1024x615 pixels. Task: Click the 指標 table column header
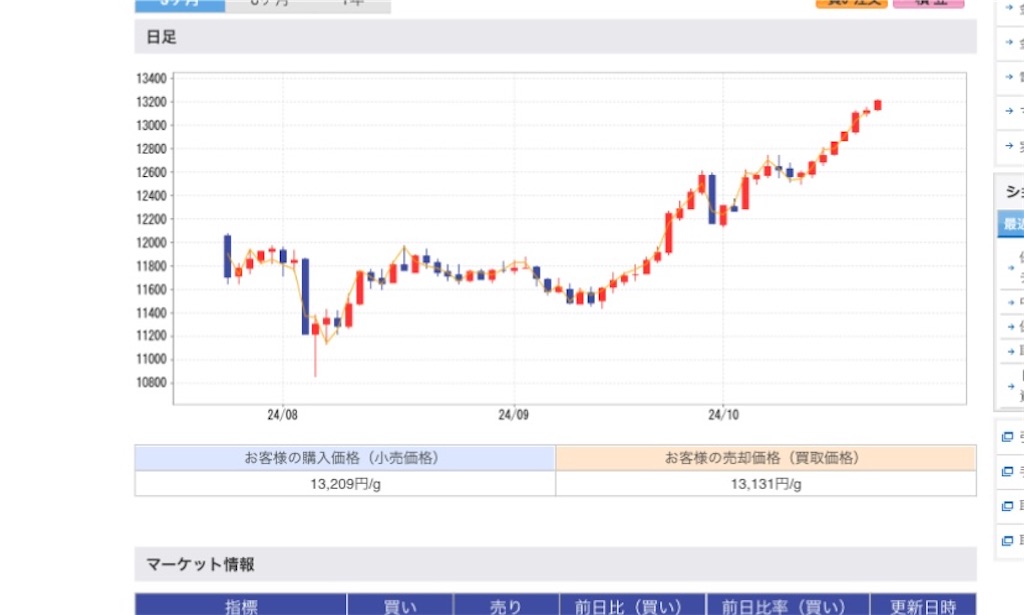tap(241, 605)
